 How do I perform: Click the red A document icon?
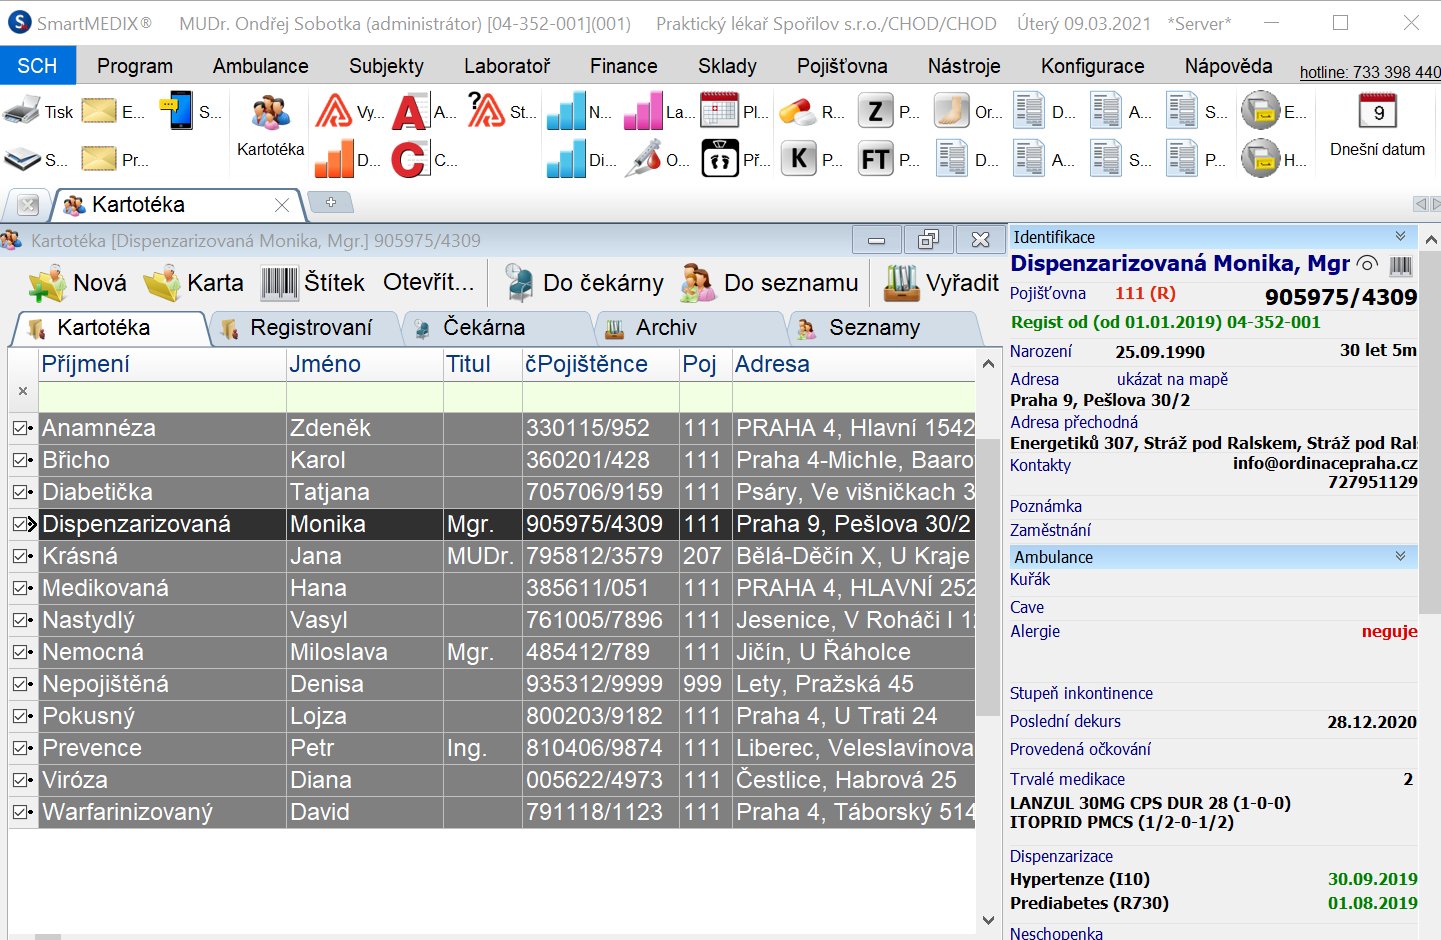pyautogui.click(x=410, y=111)
